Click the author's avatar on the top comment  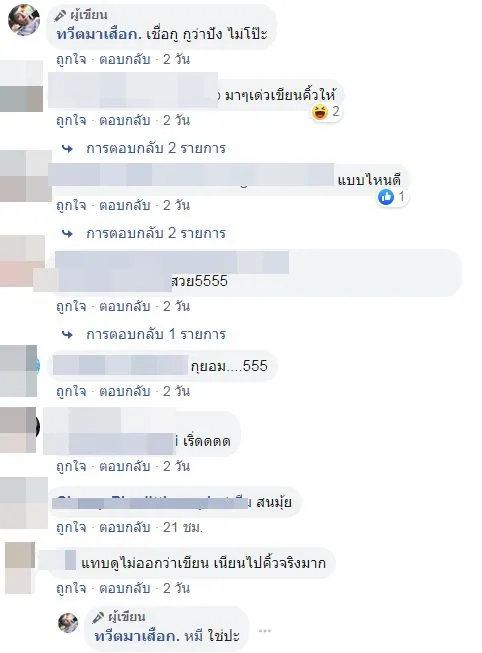click(x=24, y=20)
